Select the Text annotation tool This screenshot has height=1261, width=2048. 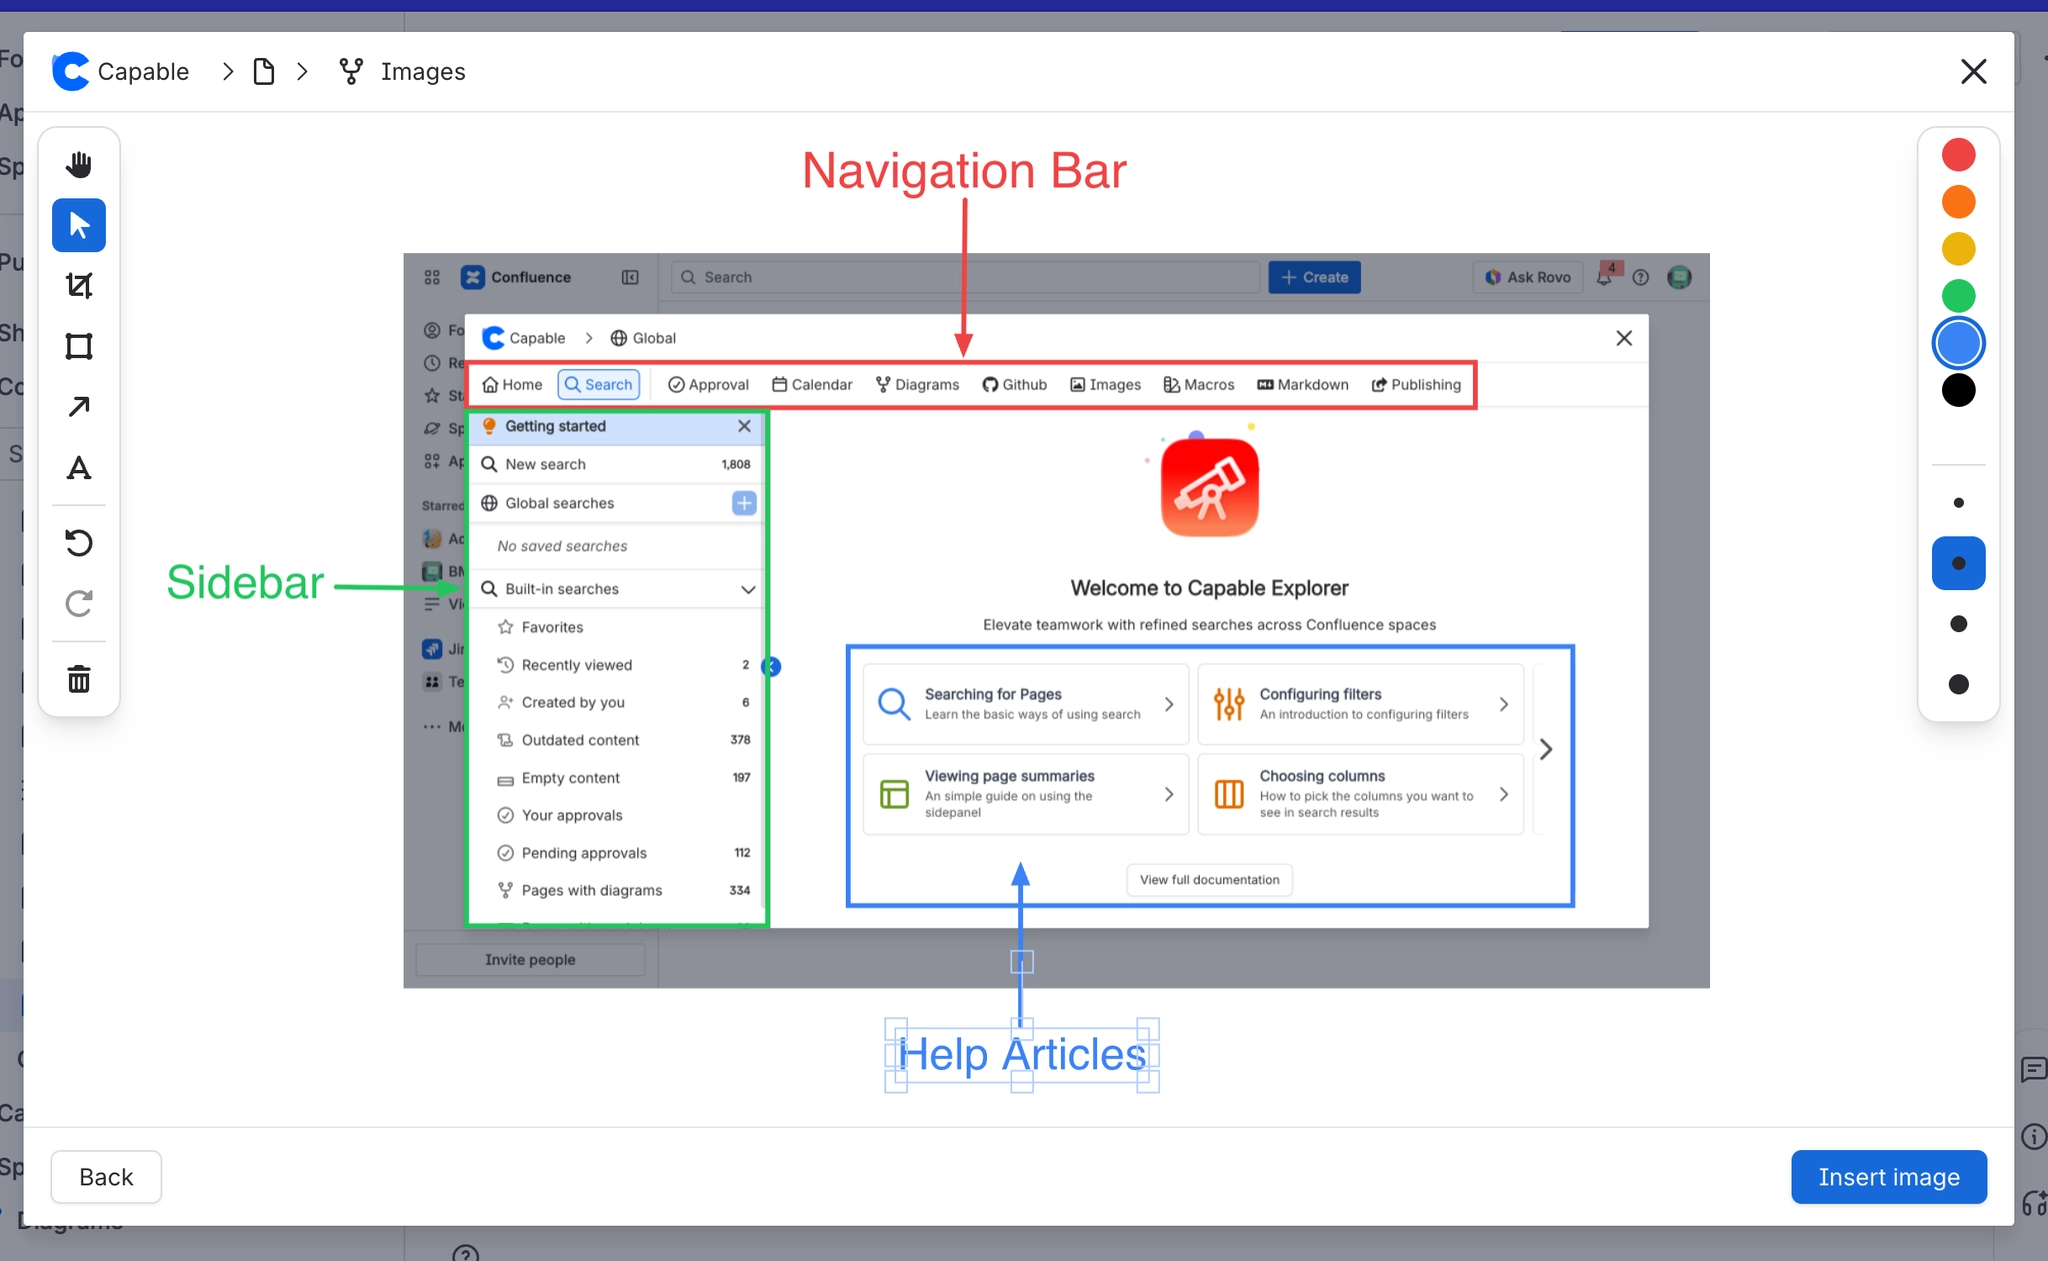(x=79, y=467)
